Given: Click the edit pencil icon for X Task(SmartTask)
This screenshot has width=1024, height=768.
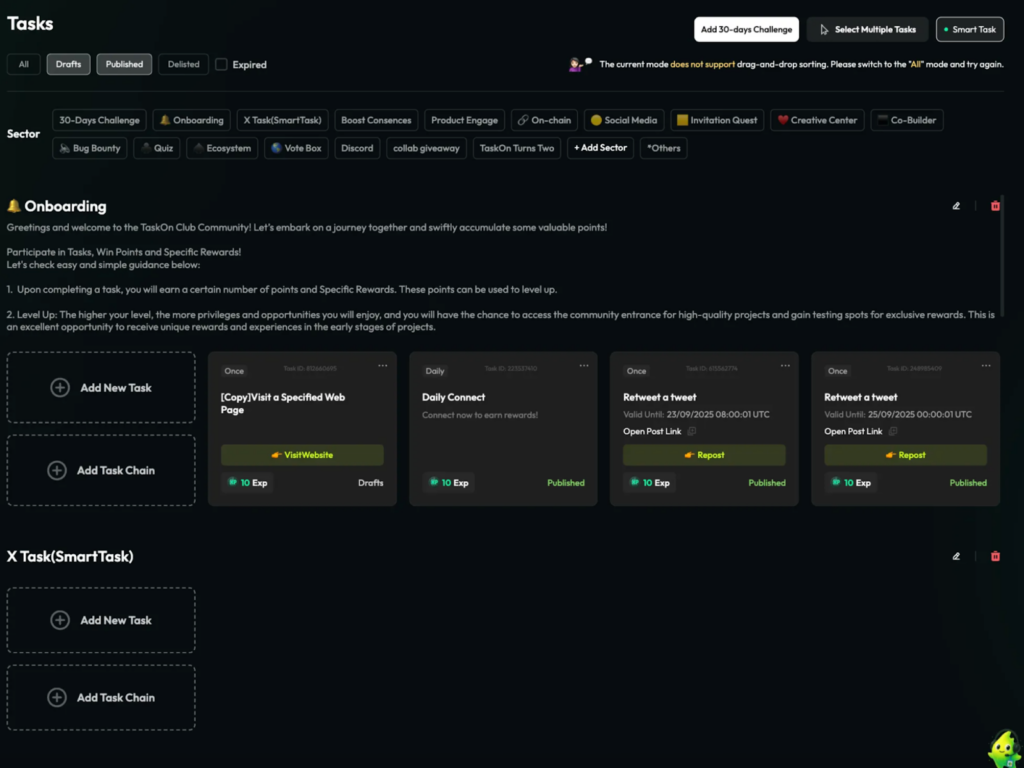Looking at the screenshot, I should click(x=956, y=556).
